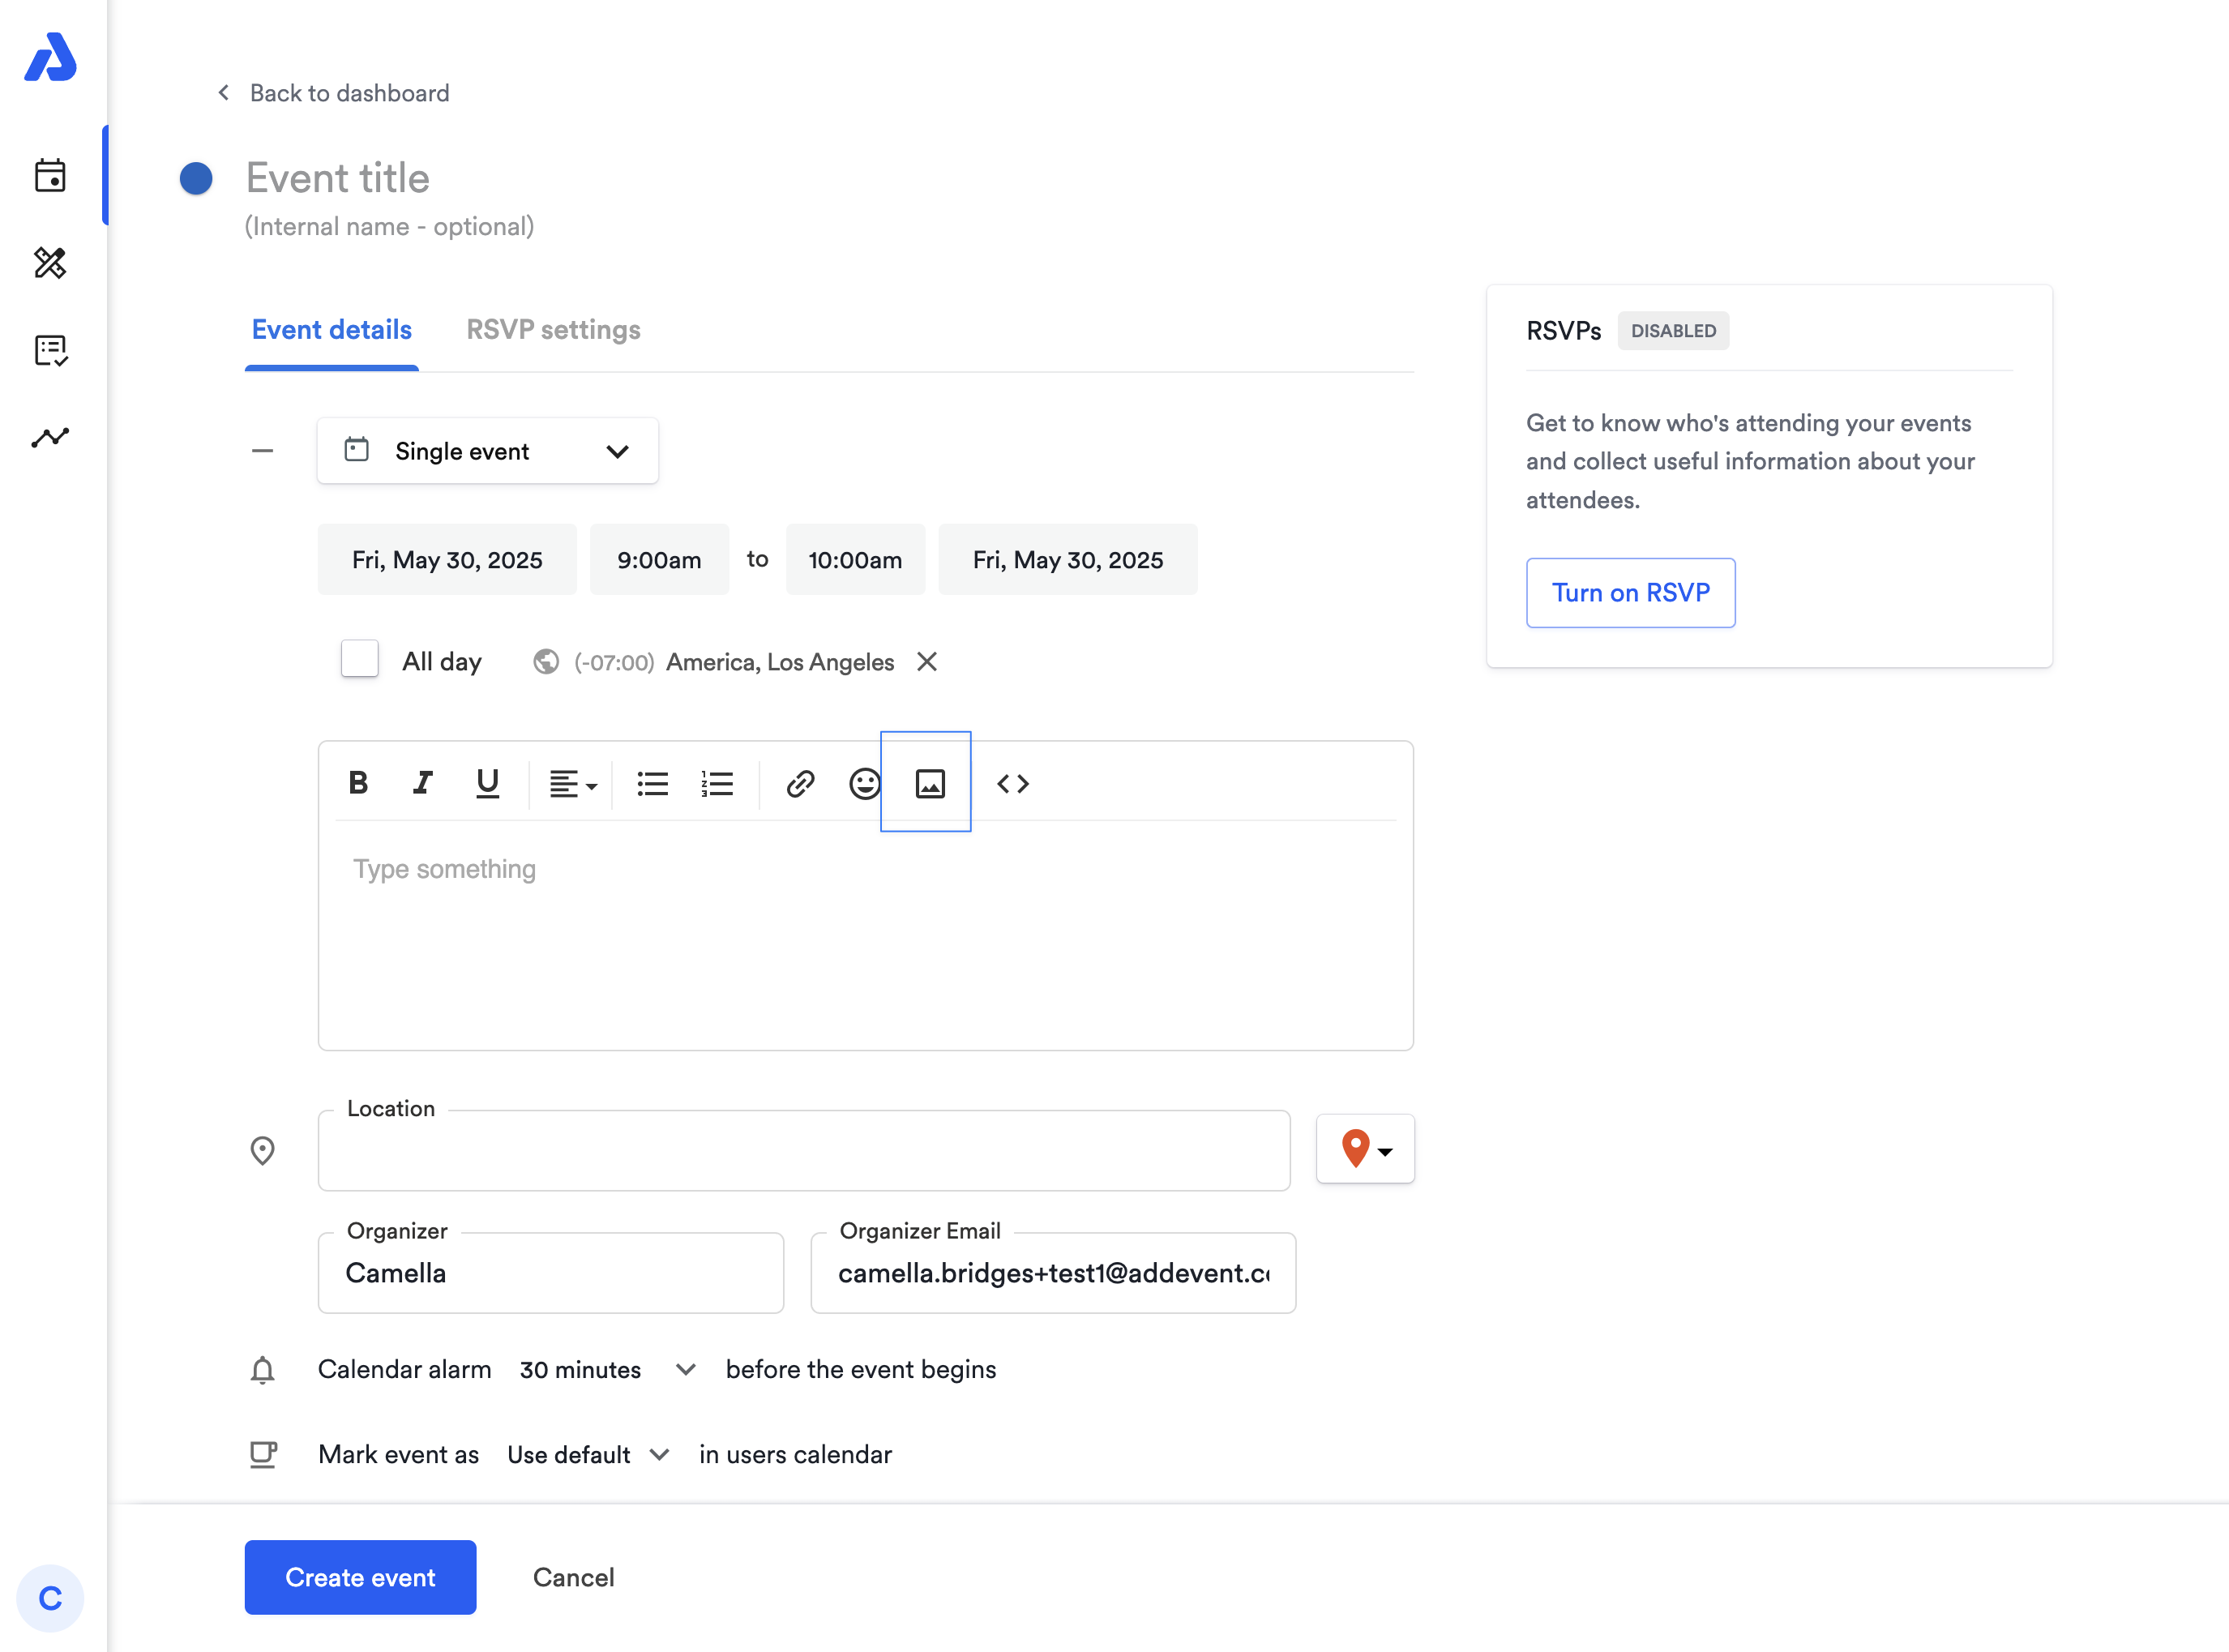Click the insert image icon
The image size is (2229, 1652).
click(929, 783)
